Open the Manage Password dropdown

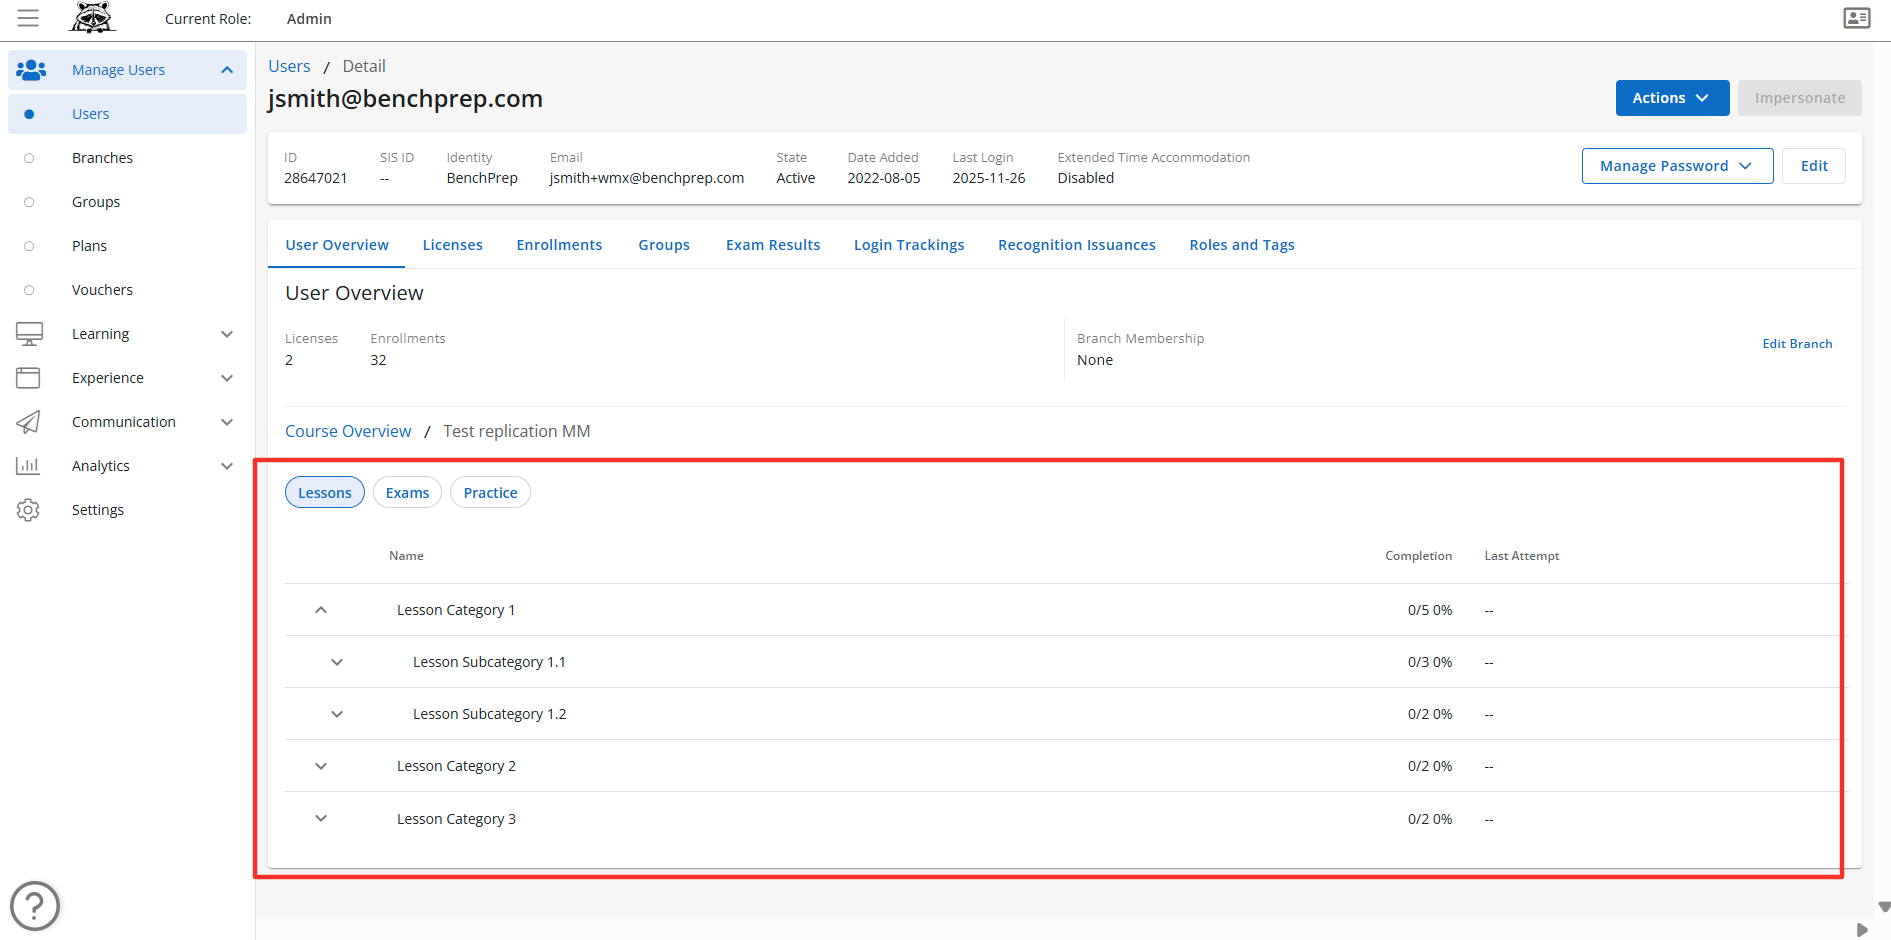click(1677, 166)
